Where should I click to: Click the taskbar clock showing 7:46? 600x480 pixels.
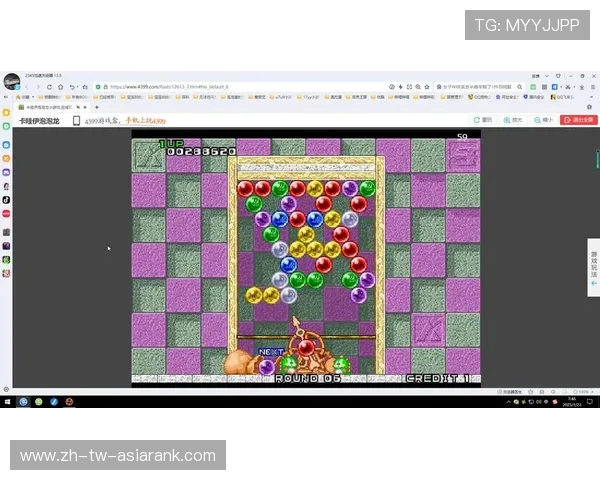click(575, 402)
